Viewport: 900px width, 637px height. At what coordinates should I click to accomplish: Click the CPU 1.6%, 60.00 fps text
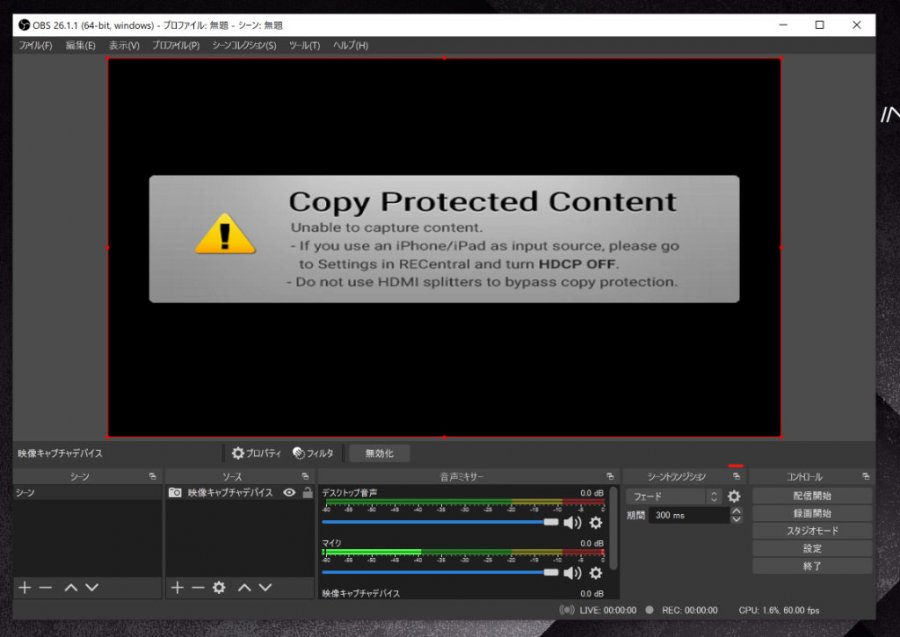coord(779,610)
